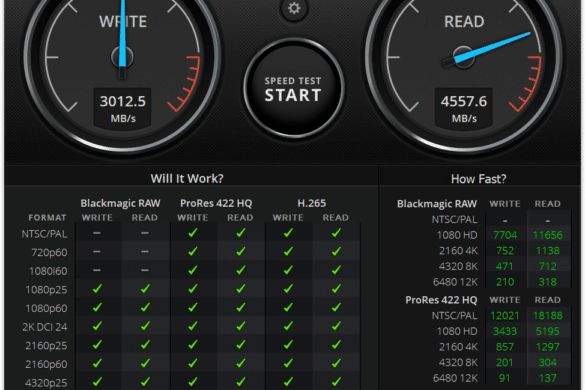Click the How Fast? heading

tap(478, 179)
